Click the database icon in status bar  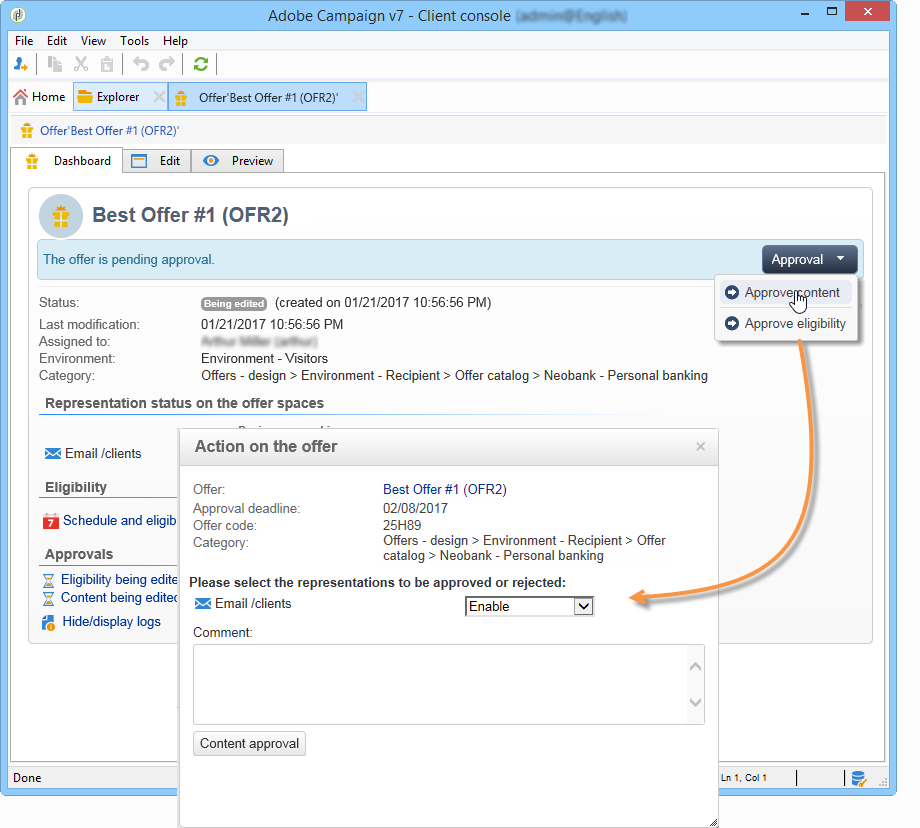[x=858, y=778]
